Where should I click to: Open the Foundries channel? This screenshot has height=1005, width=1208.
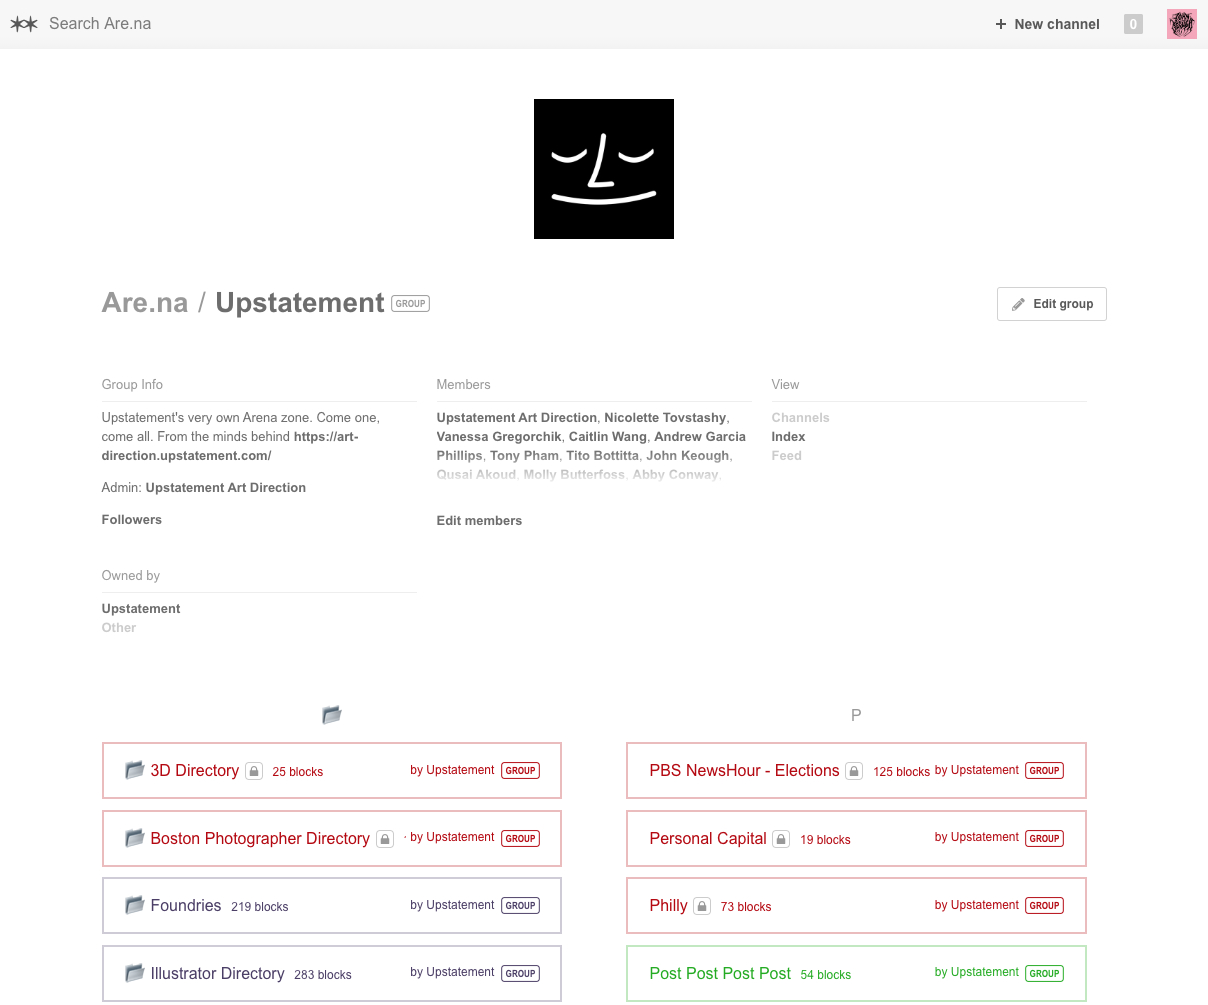(x=332, y=906)
